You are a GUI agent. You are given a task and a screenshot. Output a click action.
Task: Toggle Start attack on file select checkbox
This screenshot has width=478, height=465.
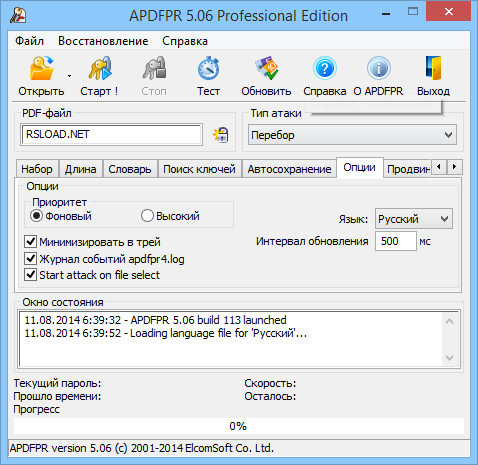(x=30, y=275)
